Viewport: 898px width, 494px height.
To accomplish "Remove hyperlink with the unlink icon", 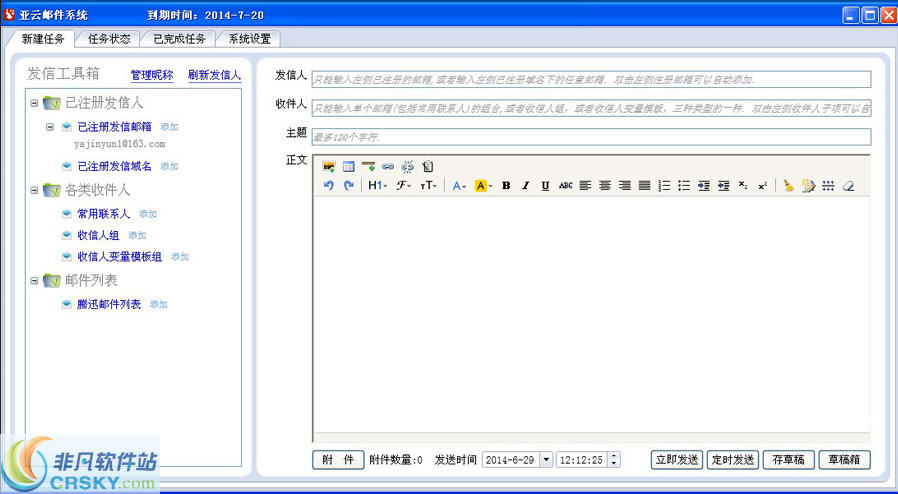I will pos(407,167).
